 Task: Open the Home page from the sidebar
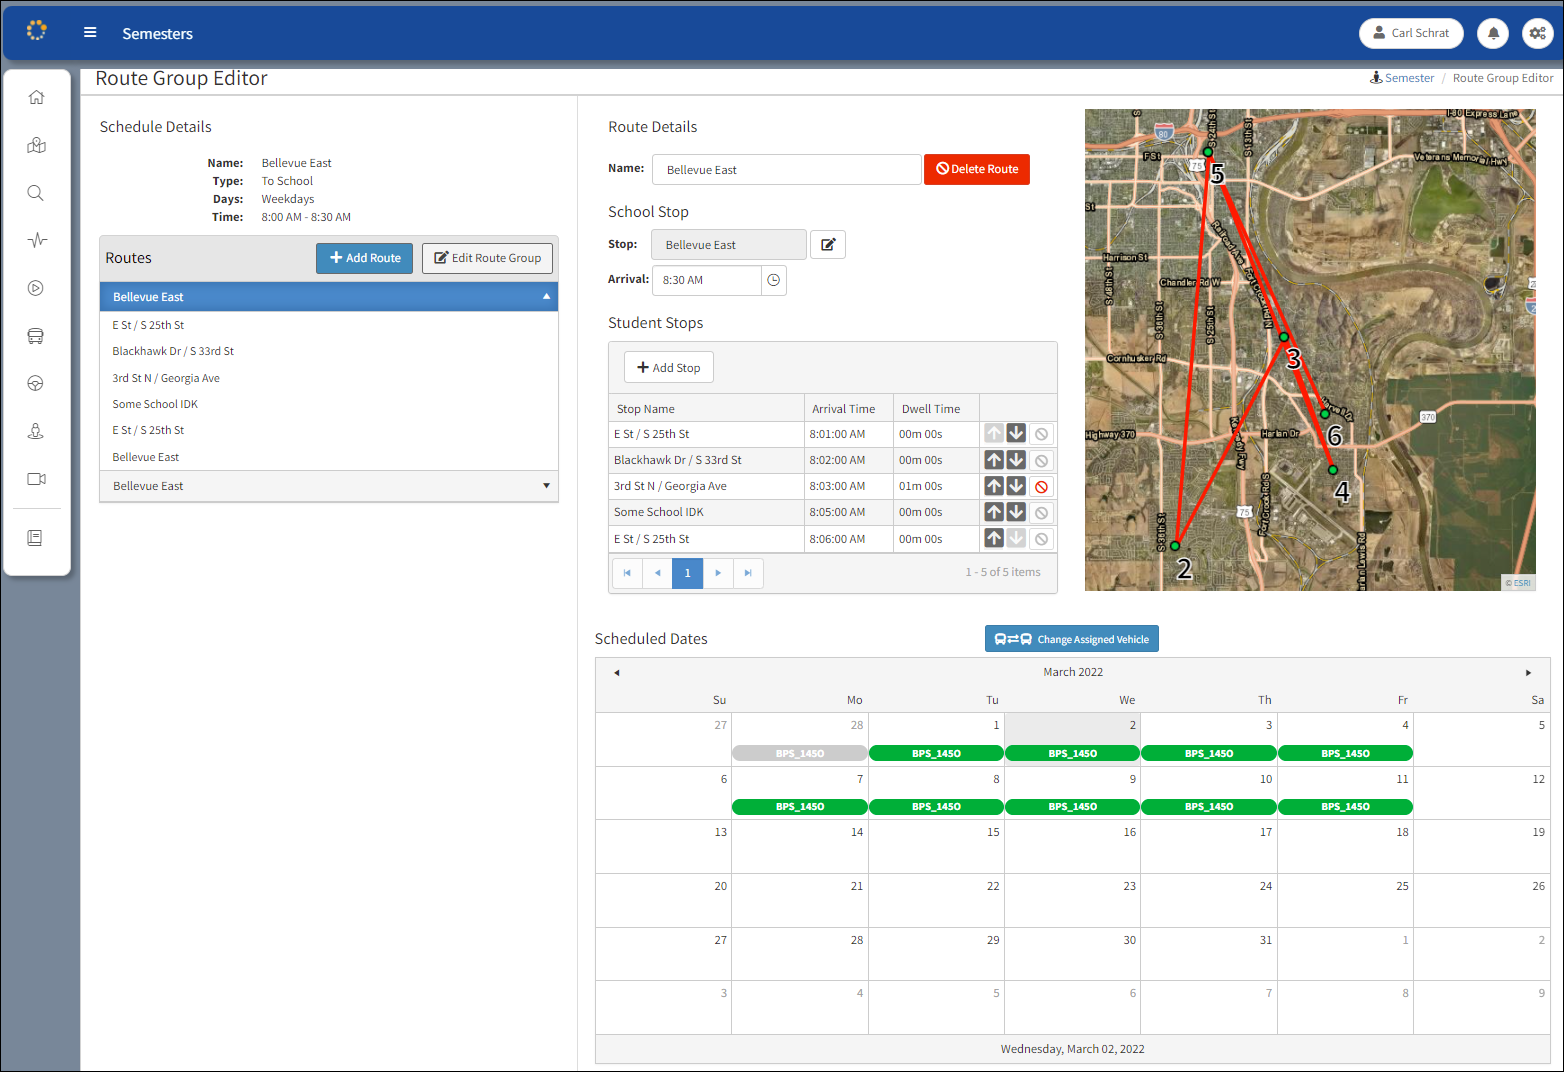click(36, 97)
